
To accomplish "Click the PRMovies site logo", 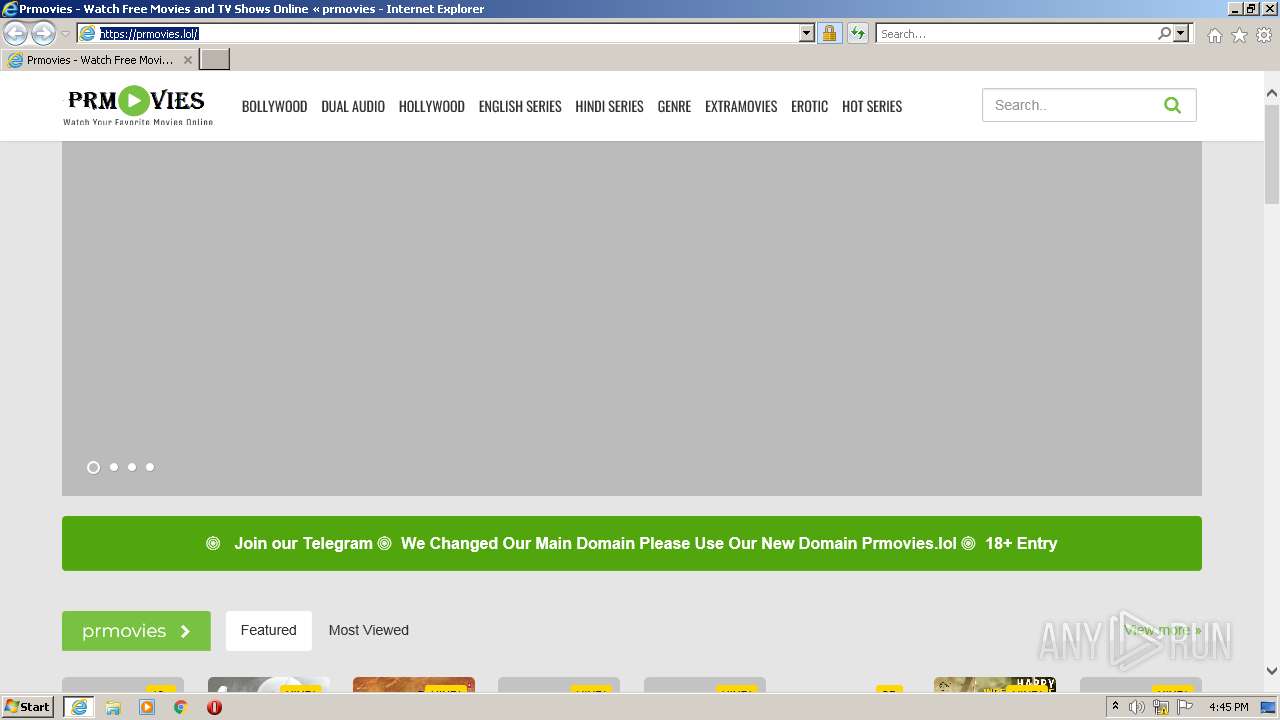I will pos(137,105).
